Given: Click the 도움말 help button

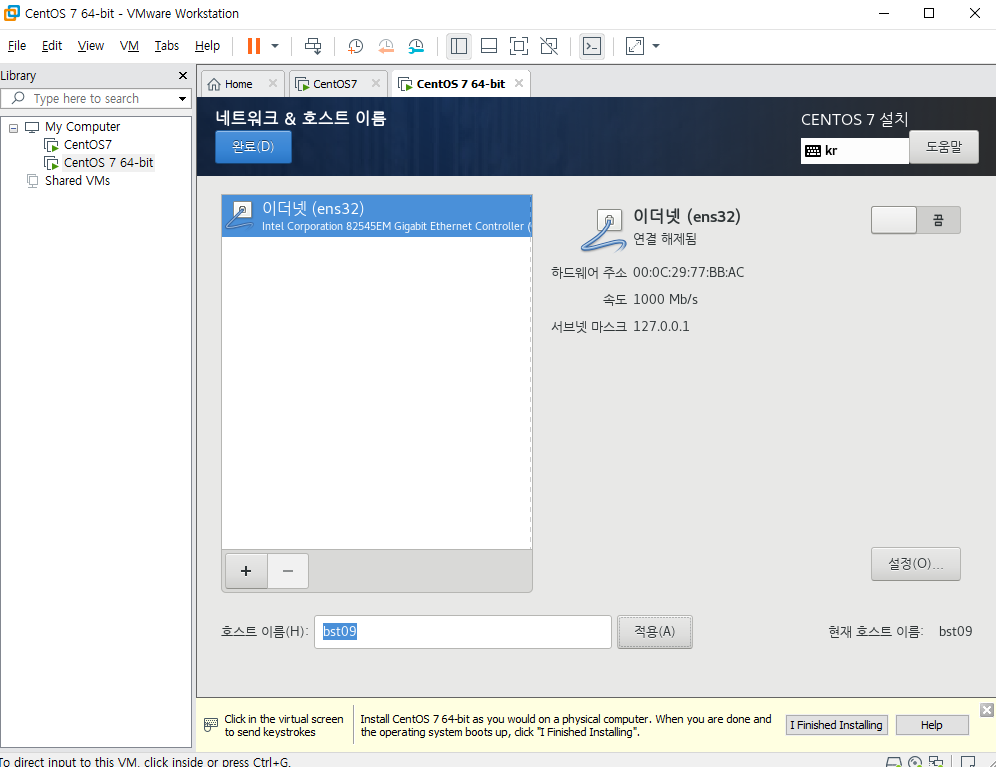Looking at the screenshot, I should [943, 147].
